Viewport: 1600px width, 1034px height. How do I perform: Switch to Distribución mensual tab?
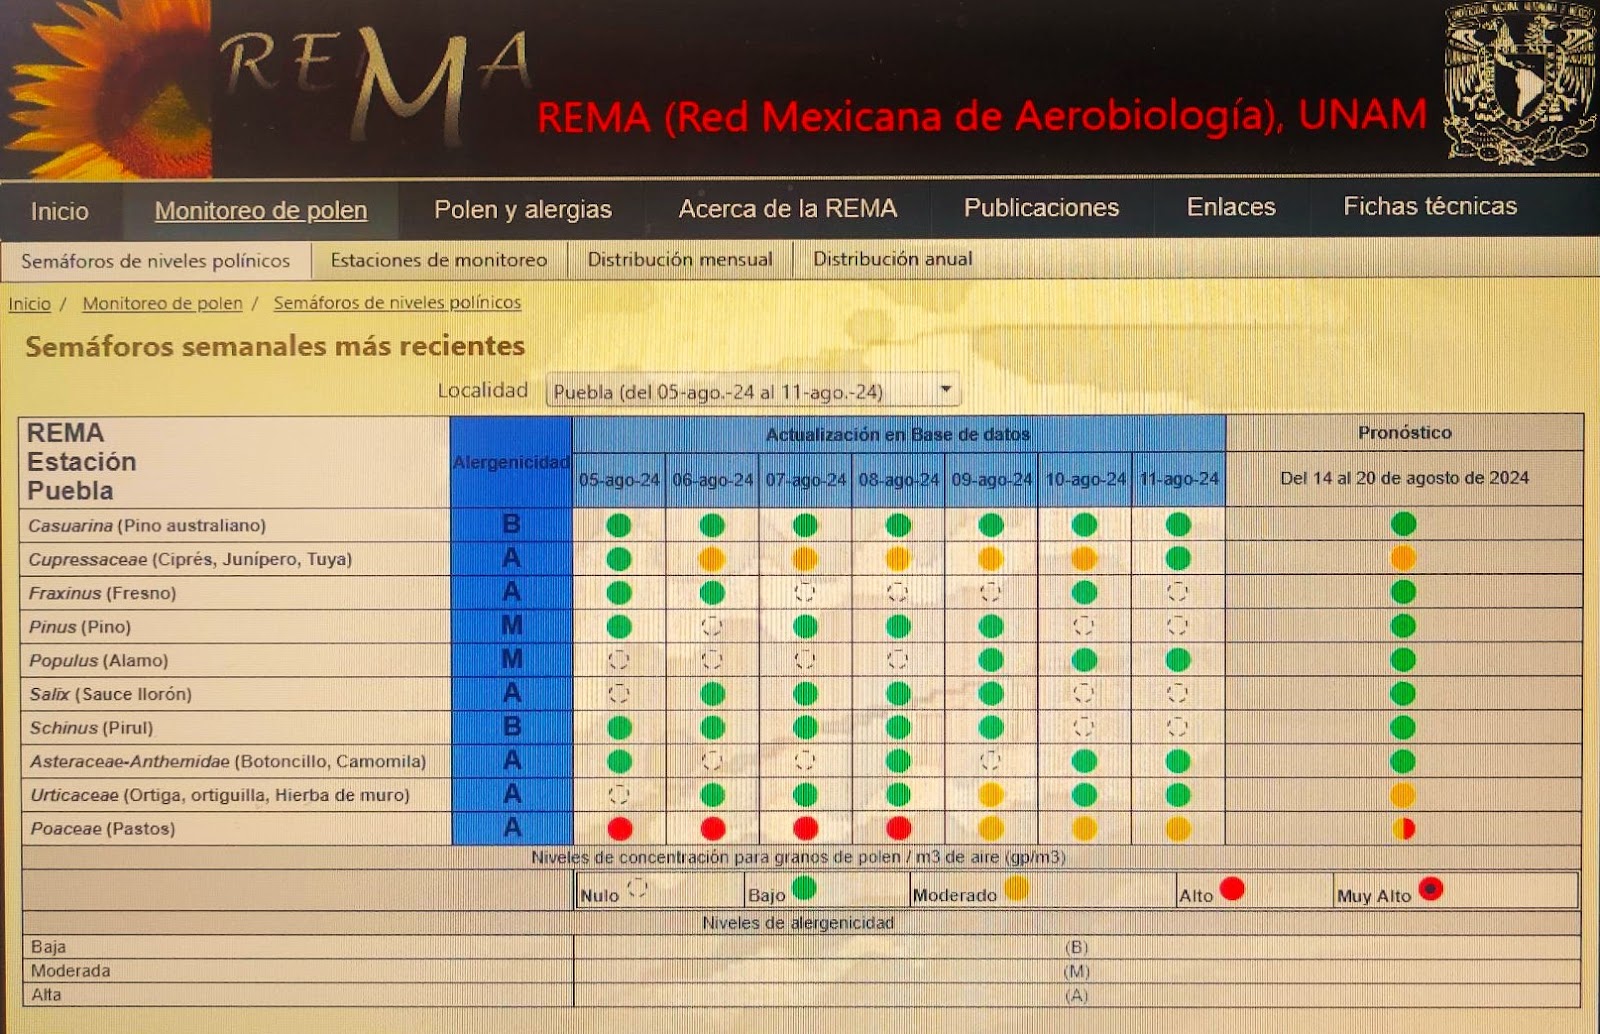tap(680, 259)
